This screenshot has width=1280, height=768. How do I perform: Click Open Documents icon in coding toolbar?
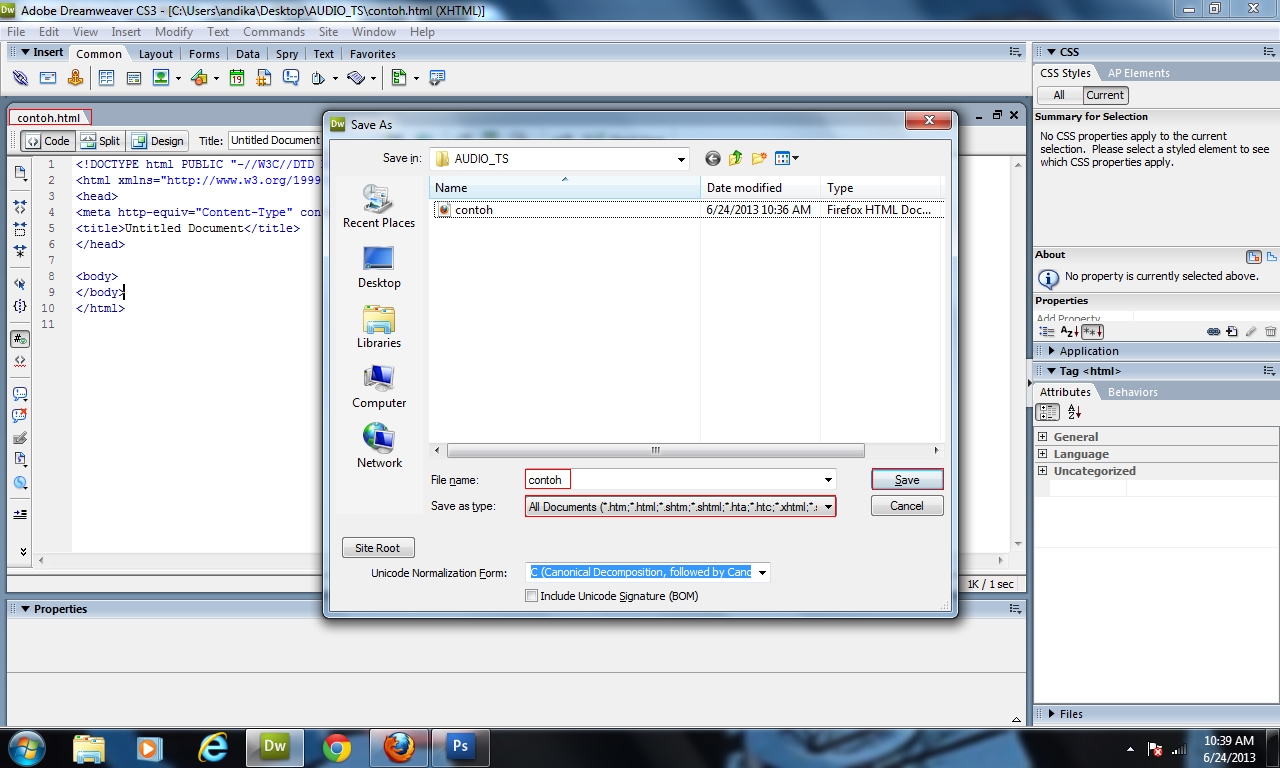[20, 173]
